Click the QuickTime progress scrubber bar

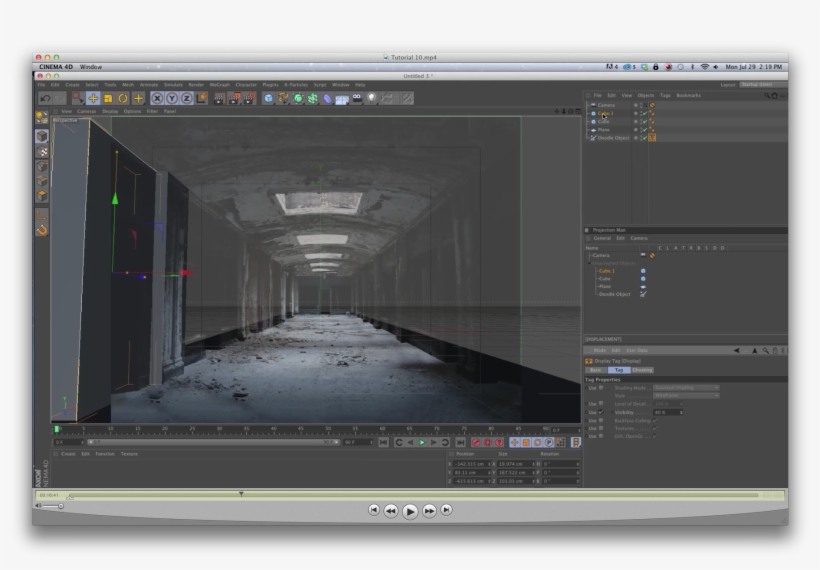coord(413,495)
